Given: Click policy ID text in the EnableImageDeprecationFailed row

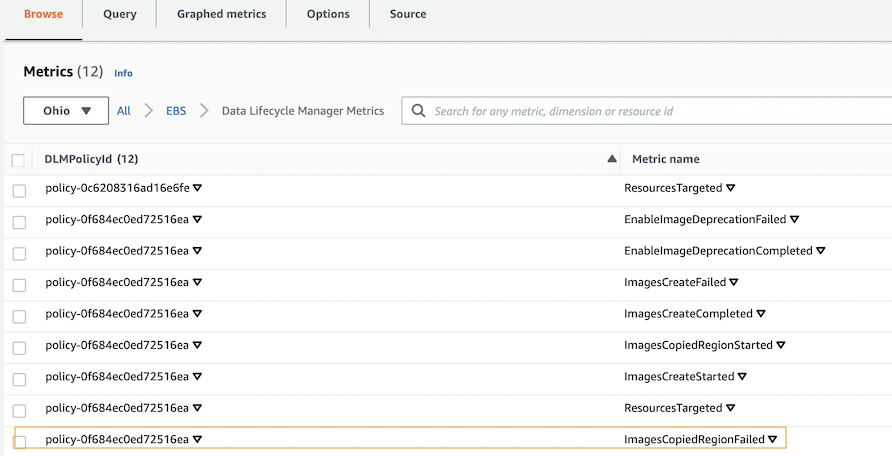Looking at the screenshot, I should (x=117, y=219).
